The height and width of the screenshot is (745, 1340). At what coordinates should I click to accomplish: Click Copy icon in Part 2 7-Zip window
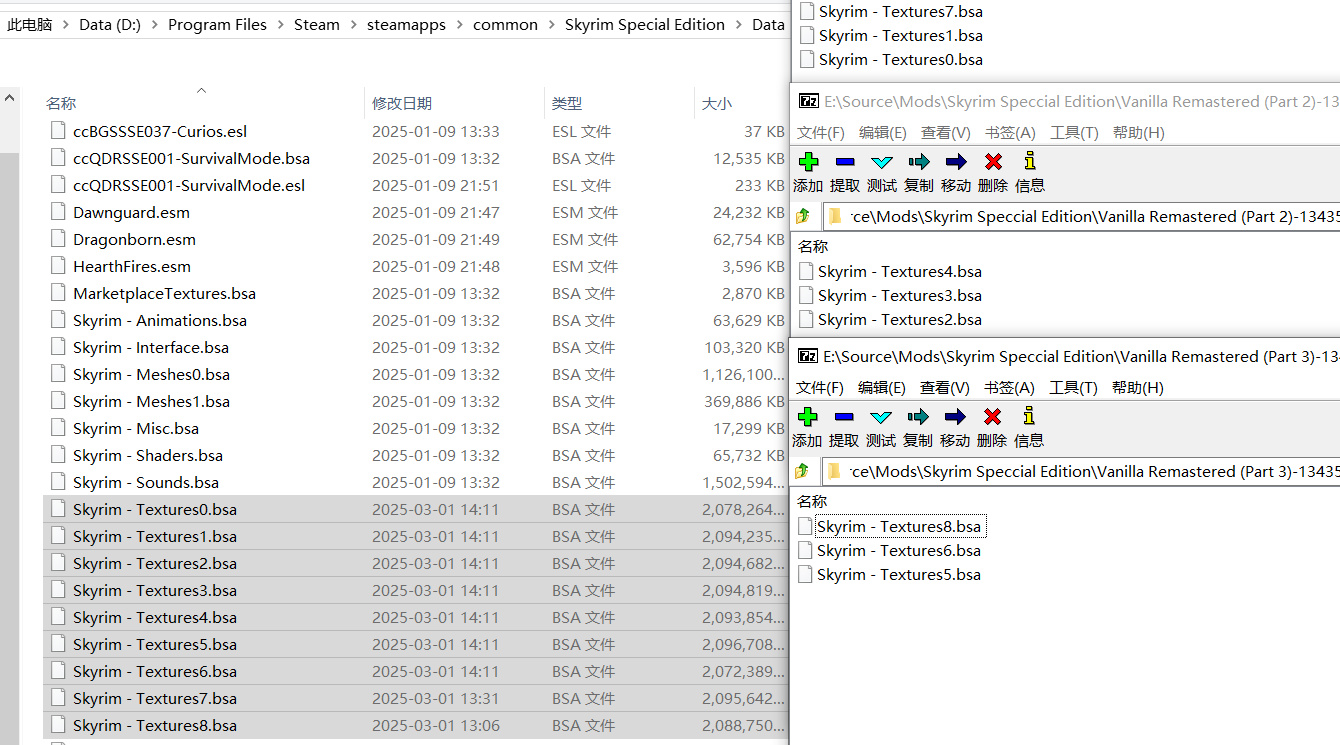click(x=918, y=162)
